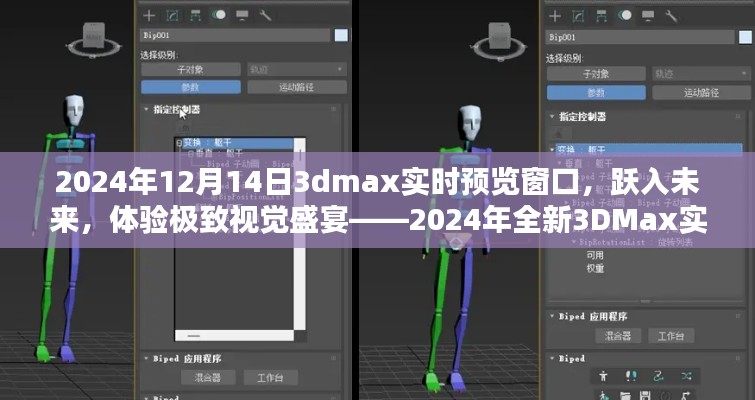Click the 混合器 button in the left panel
Image resolution: width=755 pixels, height=400 pixels.
point(208,377)
